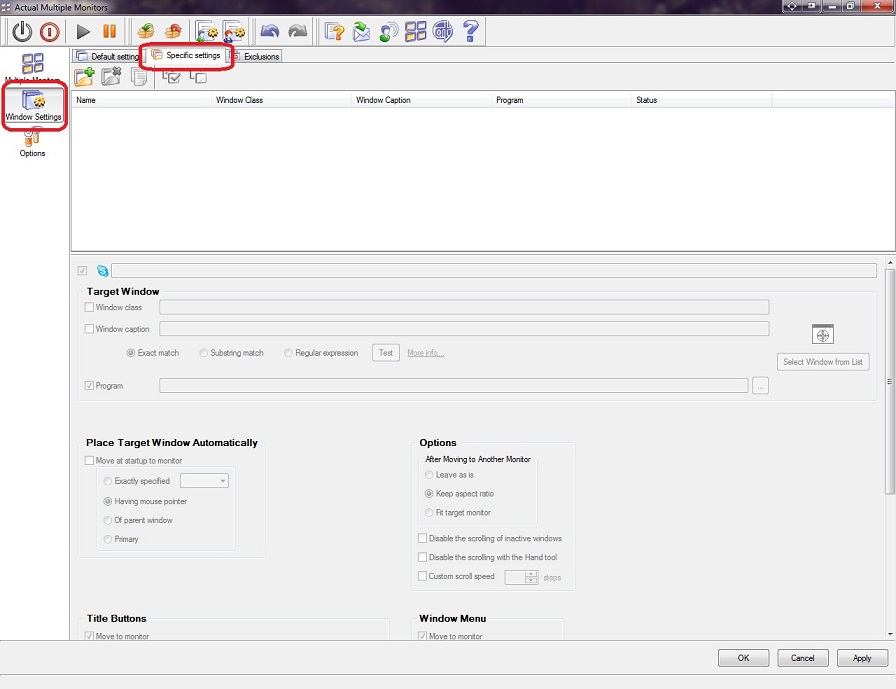This screenshot has height=689, width=896.
Task: Click the copy documents icon below the tabs
Action: click(139, 77)
